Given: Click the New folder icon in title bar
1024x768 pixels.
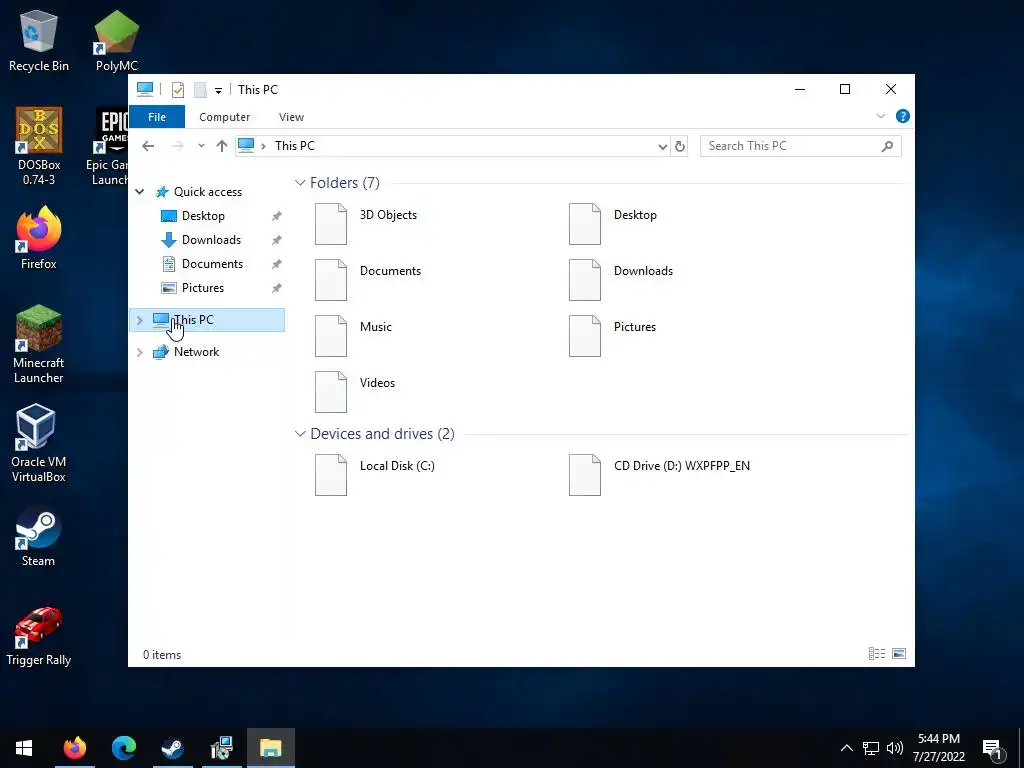Looking at the screenshot, I should (200, 89).
